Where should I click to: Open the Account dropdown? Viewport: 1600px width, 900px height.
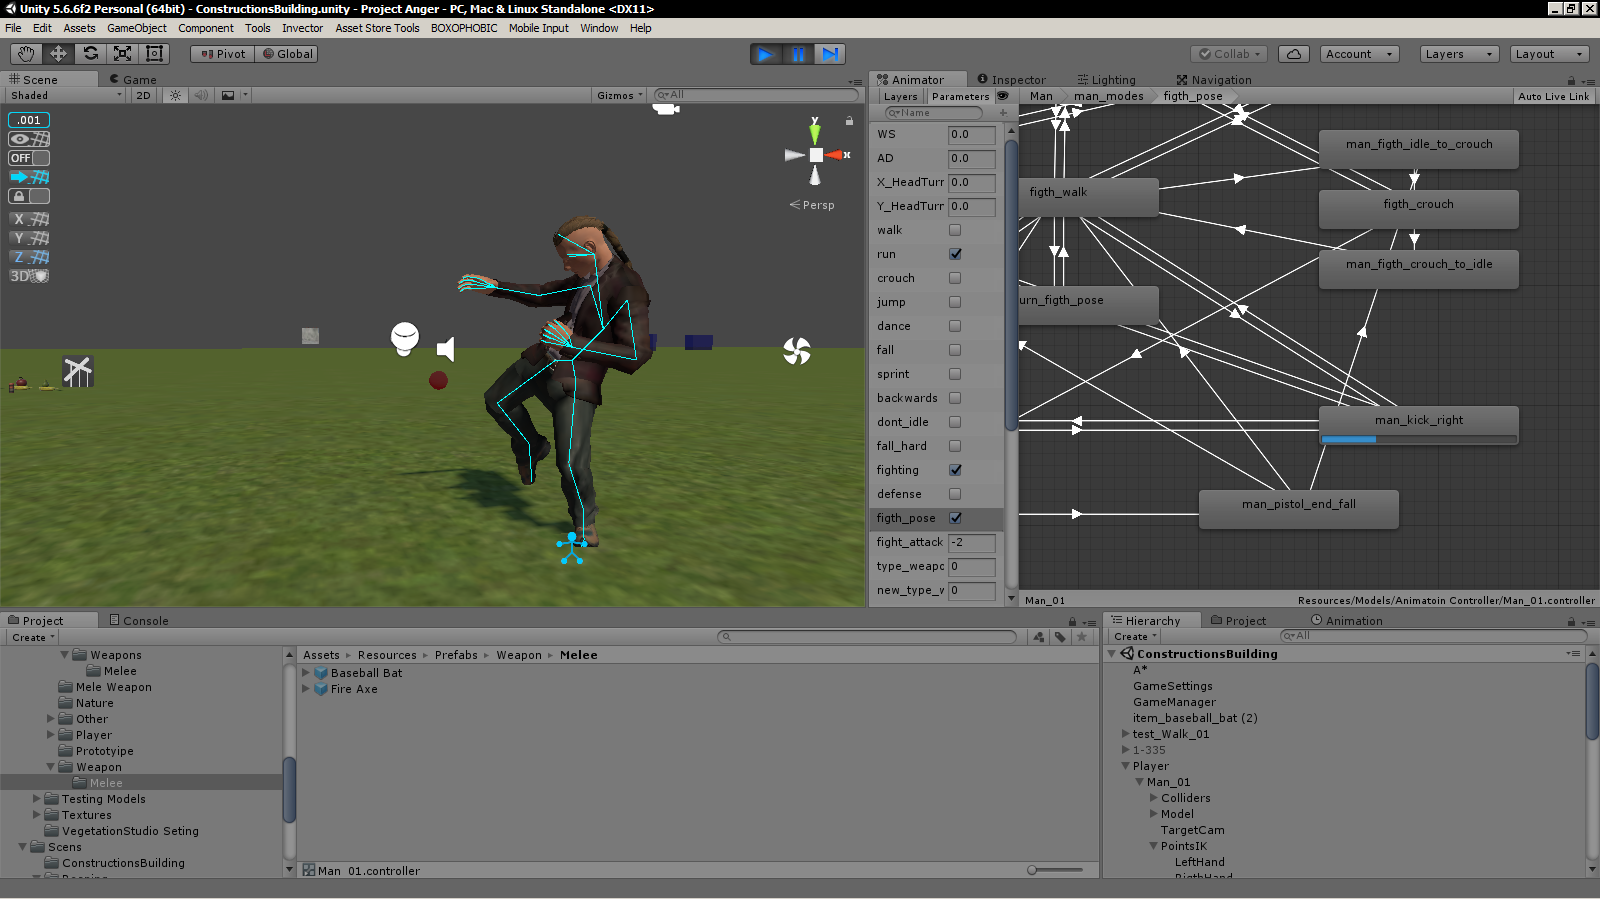tap(1360, 54)
